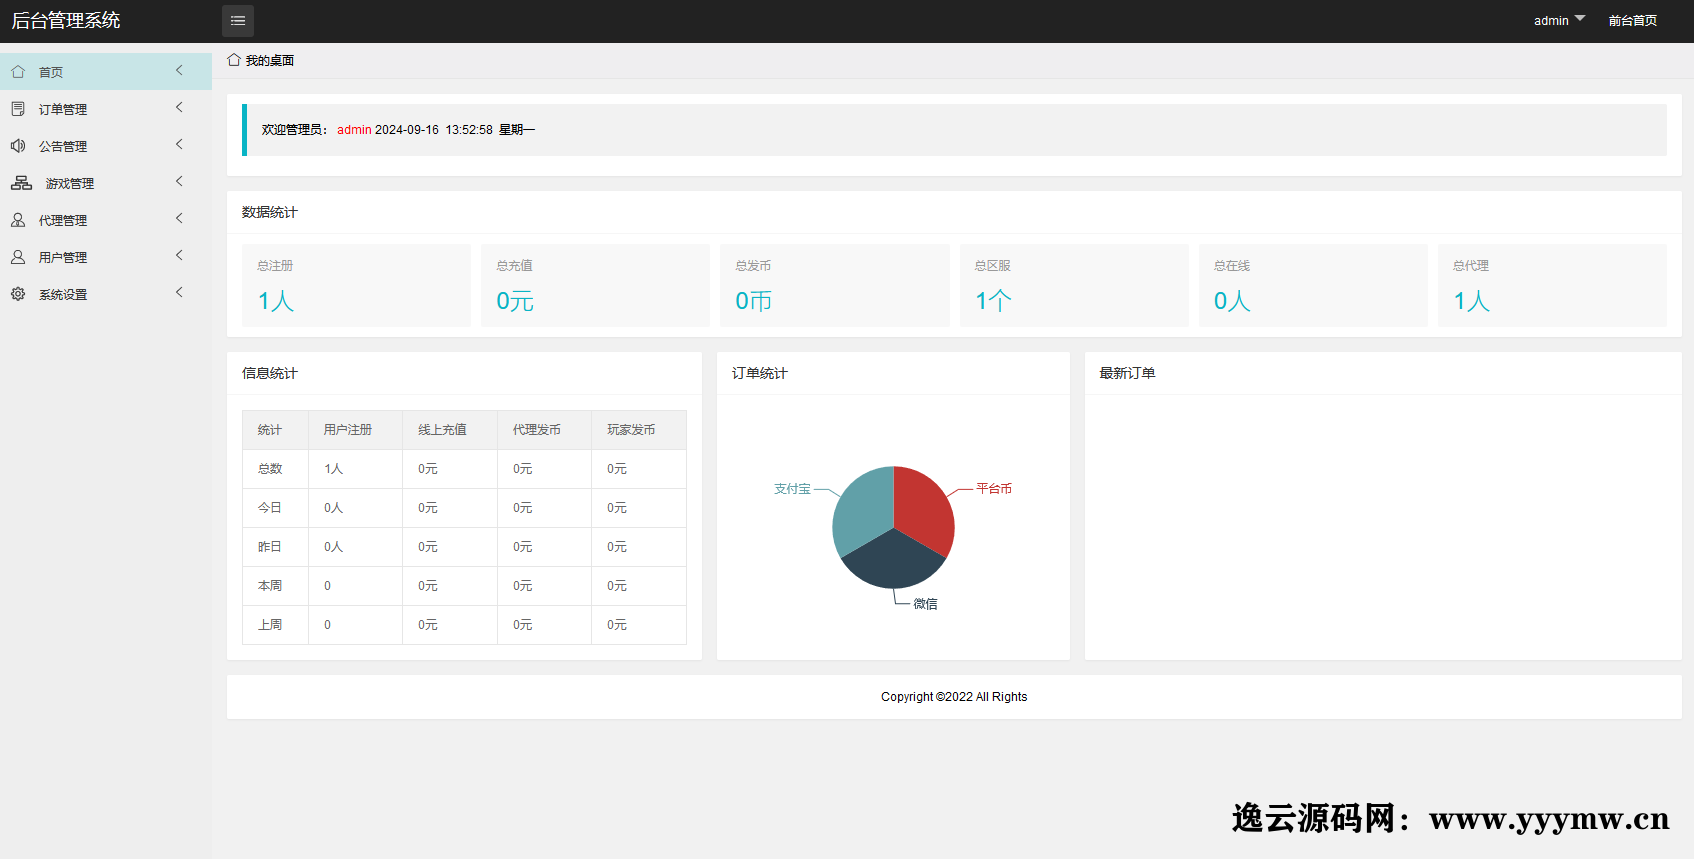The width and height of the screenshot is (1694, 859).
Task: Open the 订单管理 sidebar menu
Action: (x=106, y=109)
